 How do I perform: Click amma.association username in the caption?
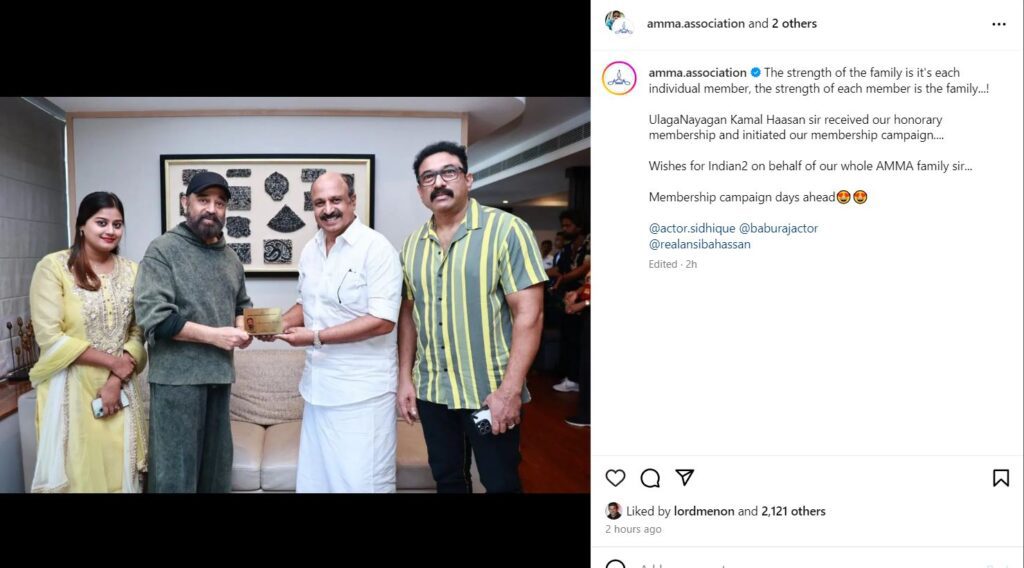click(x=697, y=72)
